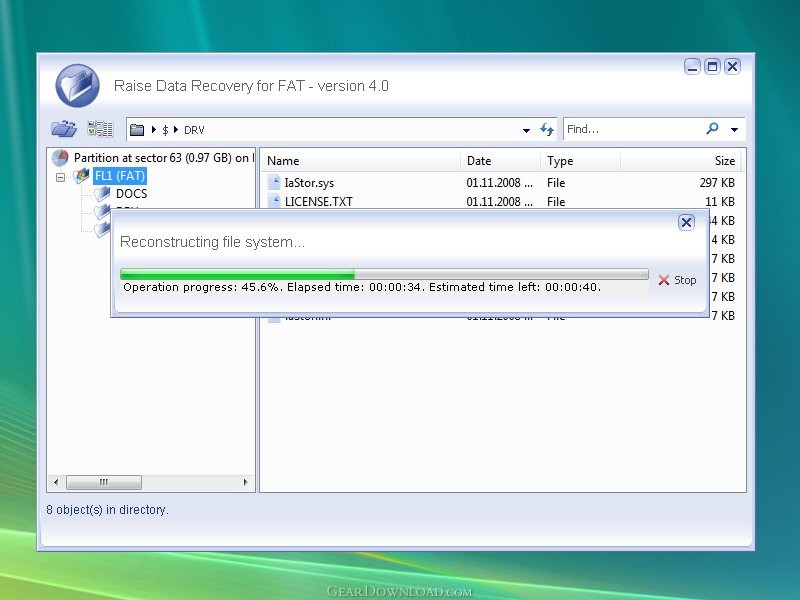Close the Reconstructing file system dialog
The width and height of the screenshot is (800, 600).
point(686,222)
